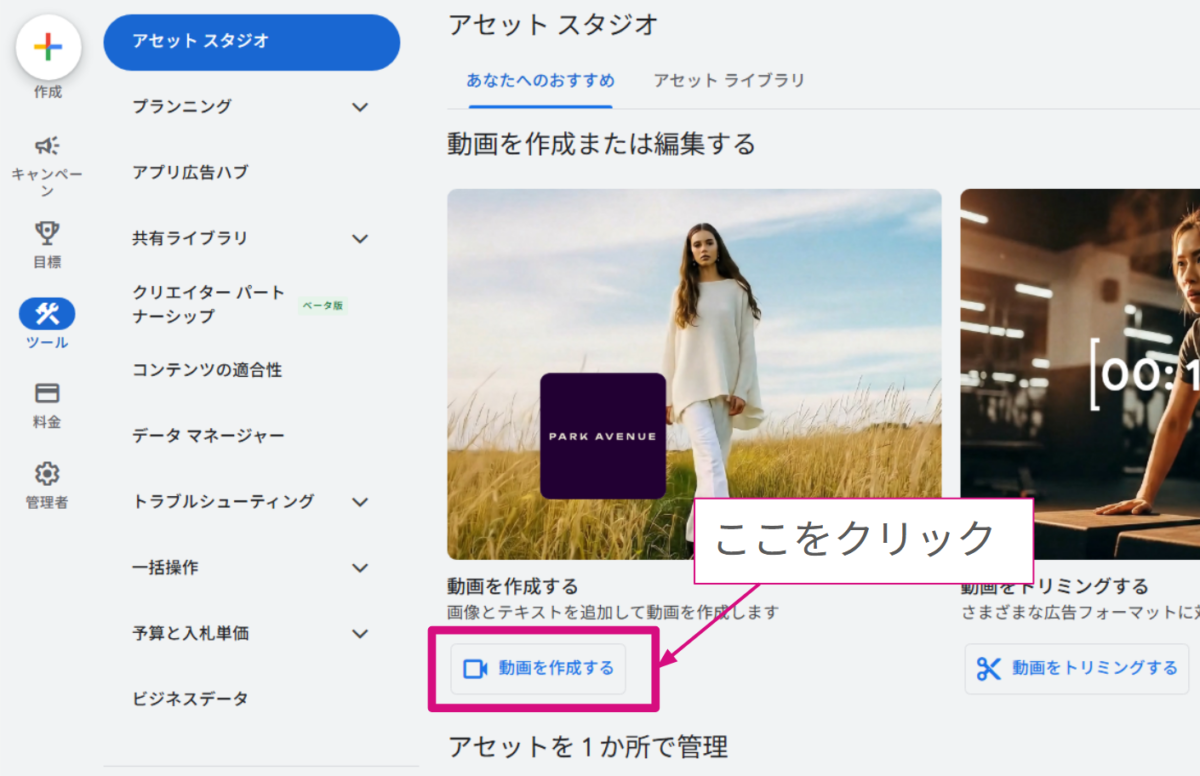The image size is (1200, 776).
Task: Click the multicolor plus 作成 button
Action: pyautogui.click(x=48, y=48)
